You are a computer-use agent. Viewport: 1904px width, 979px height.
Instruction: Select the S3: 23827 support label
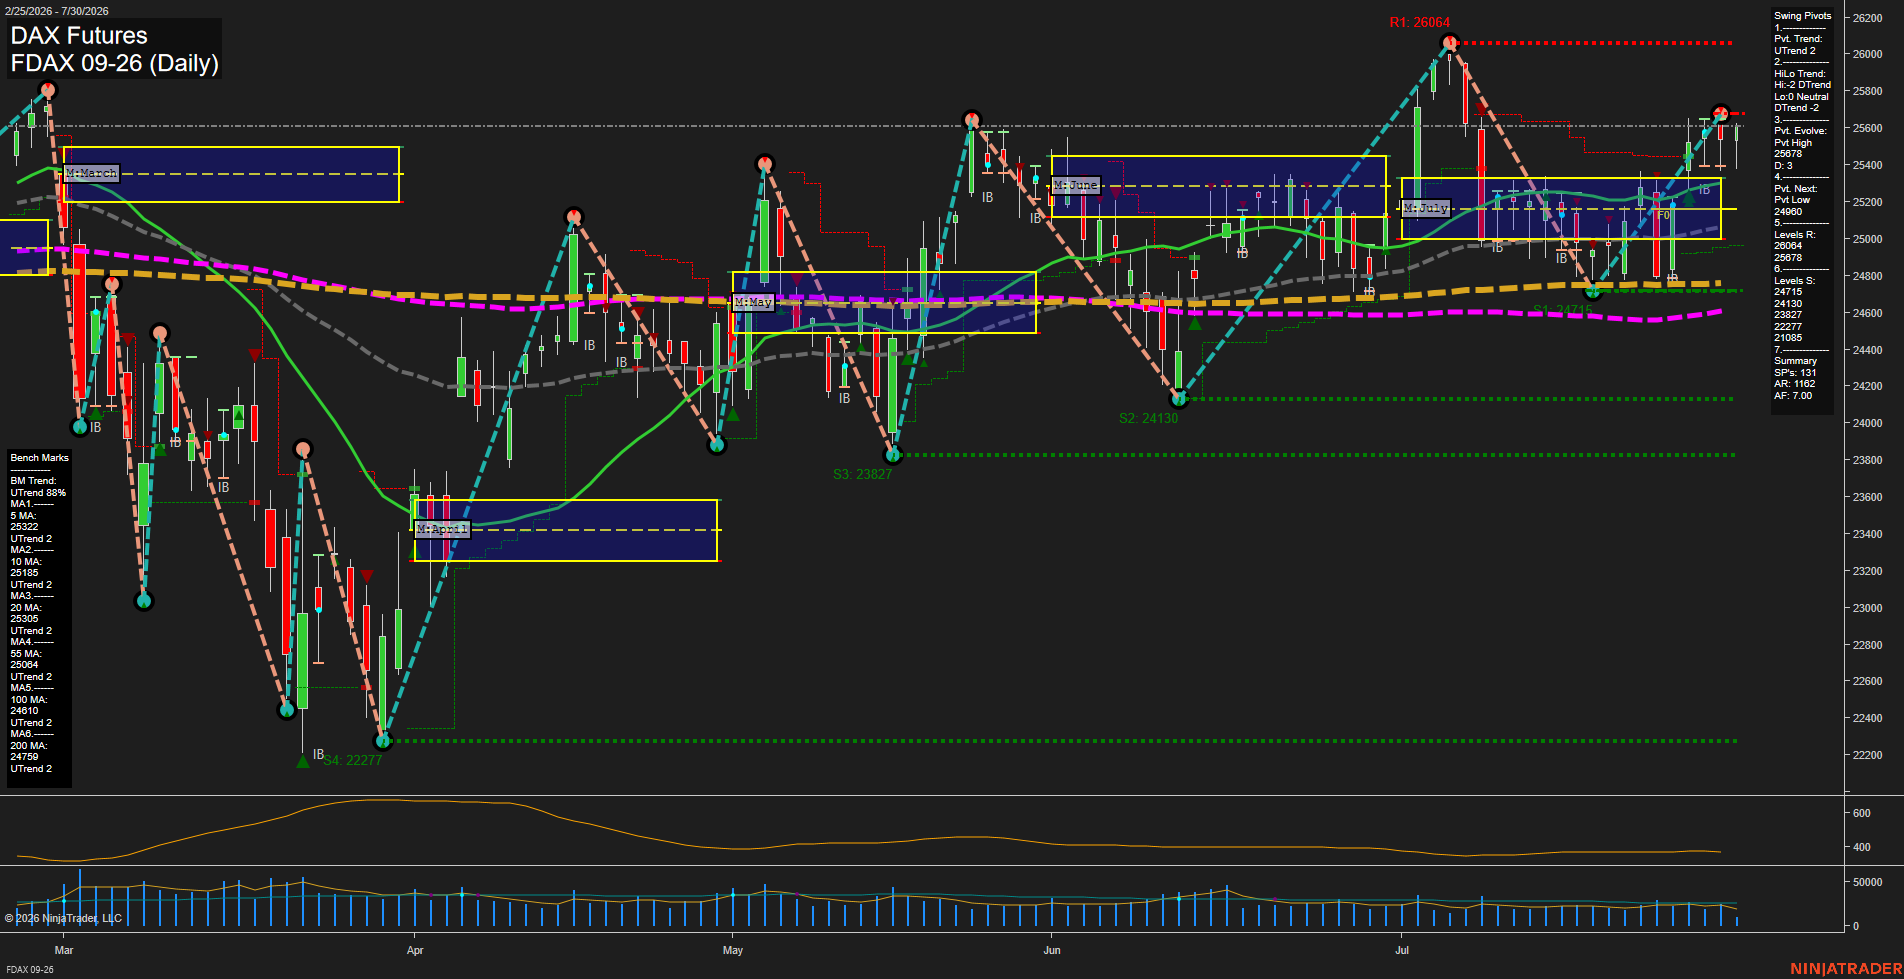pyautogui.click(x=862, y=474)
